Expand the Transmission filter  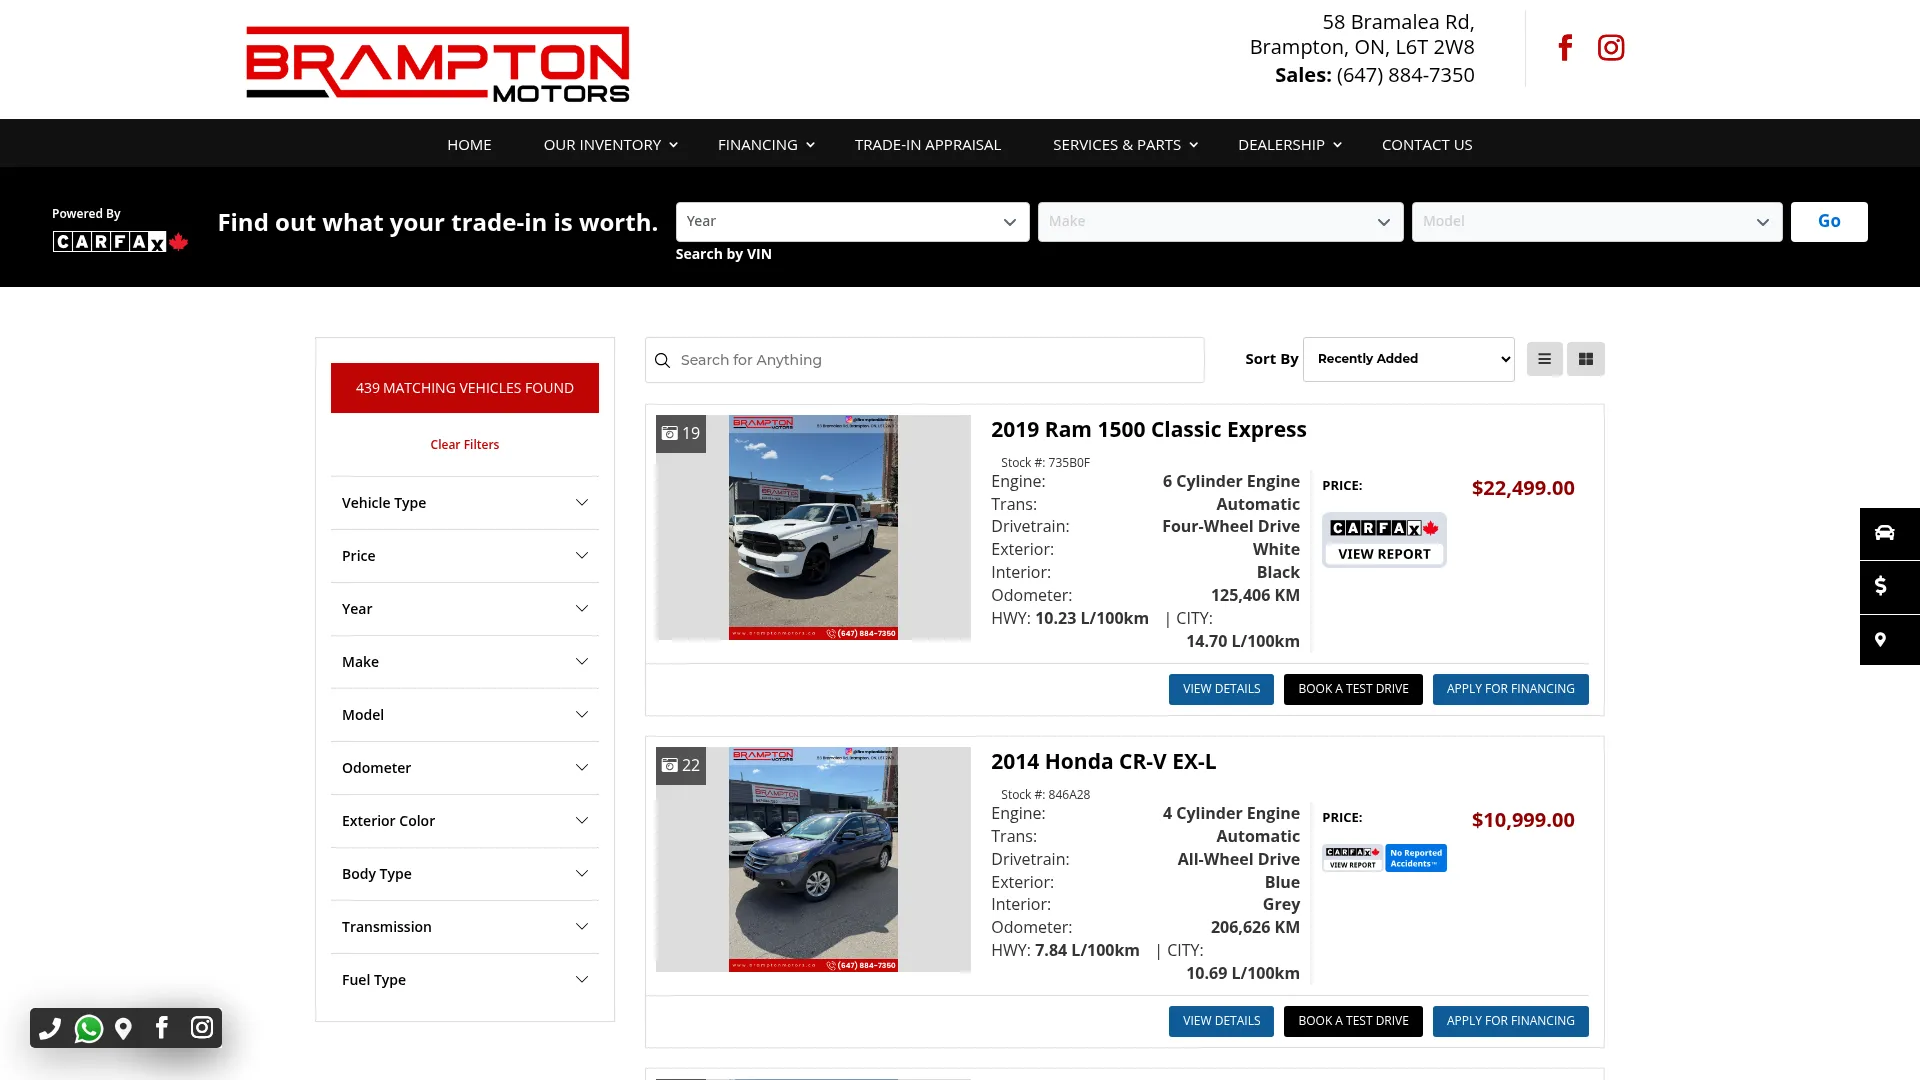[465, 927]
